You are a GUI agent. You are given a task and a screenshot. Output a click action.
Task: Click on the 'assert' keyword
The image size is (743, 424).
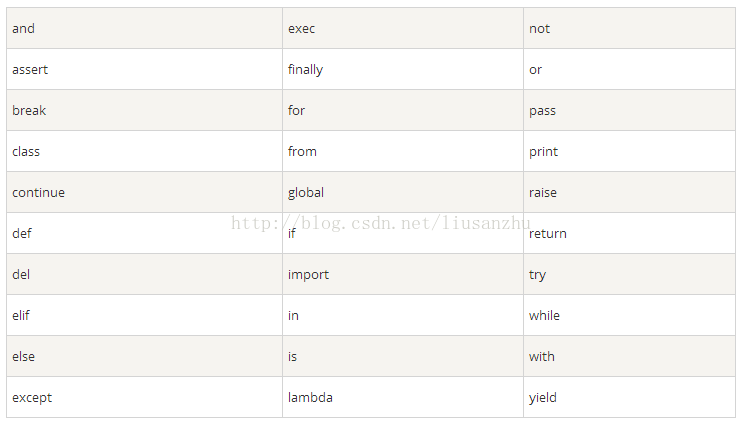click(30, 70)
